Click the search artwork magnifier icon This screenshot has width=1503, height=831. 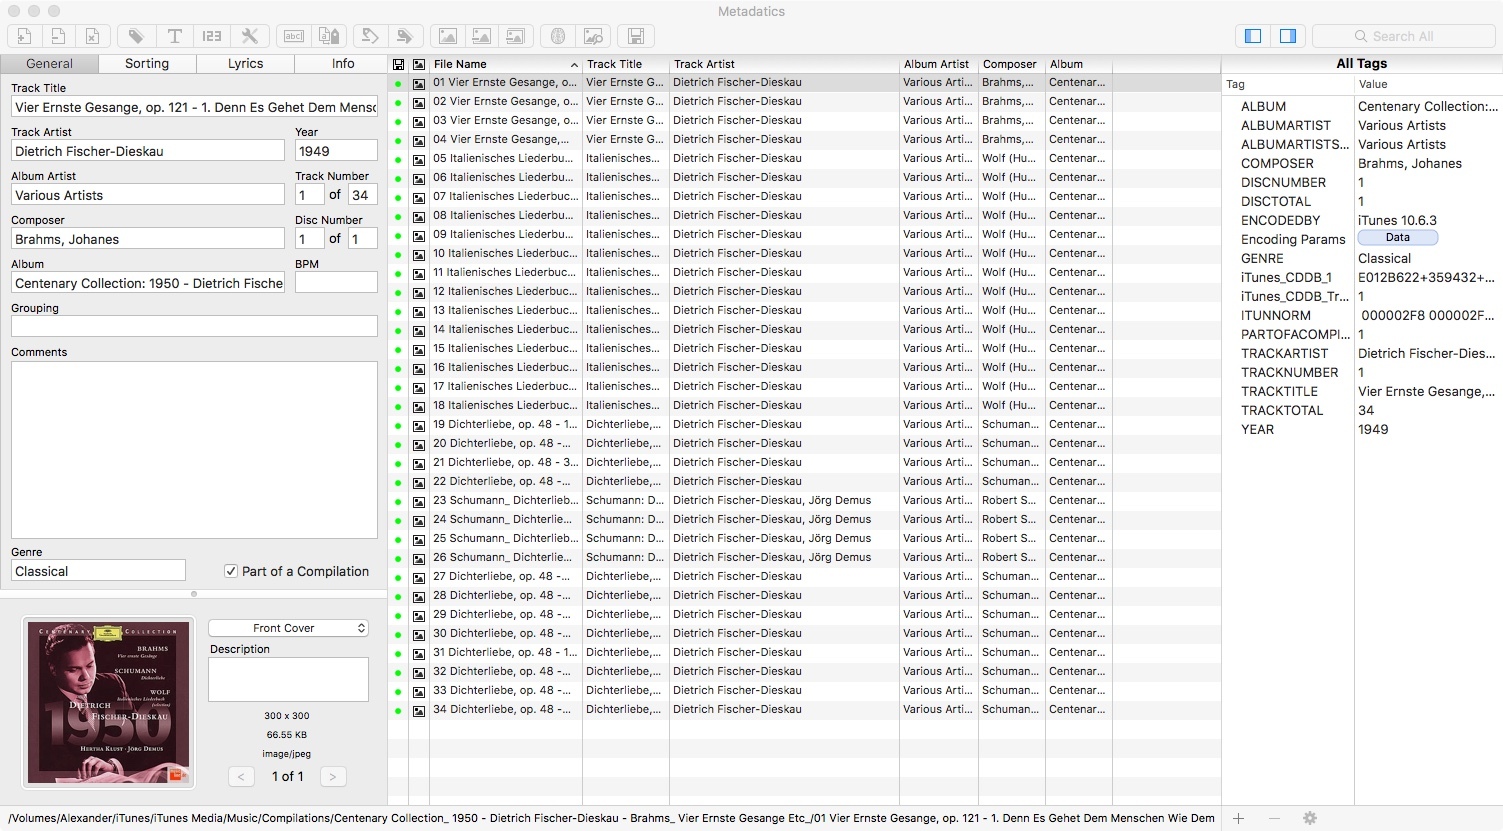592,36
